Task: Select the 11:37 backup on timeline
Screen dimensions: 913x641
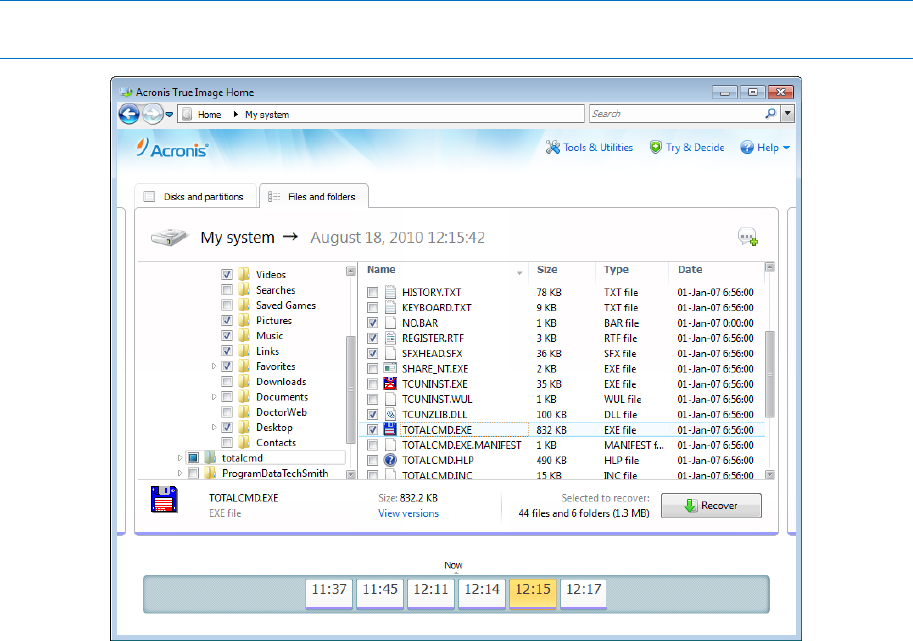Action: (x=329, y=593)
